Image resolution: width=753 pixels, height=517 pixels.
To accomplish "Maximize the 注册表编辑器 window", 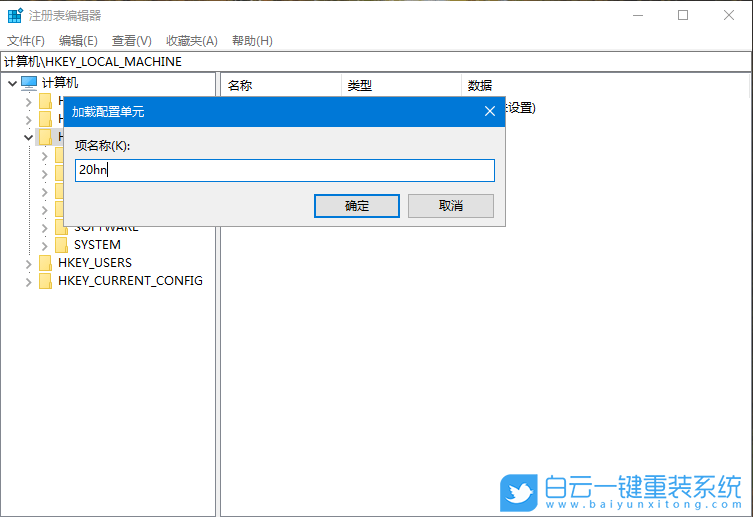I will 682,15.
